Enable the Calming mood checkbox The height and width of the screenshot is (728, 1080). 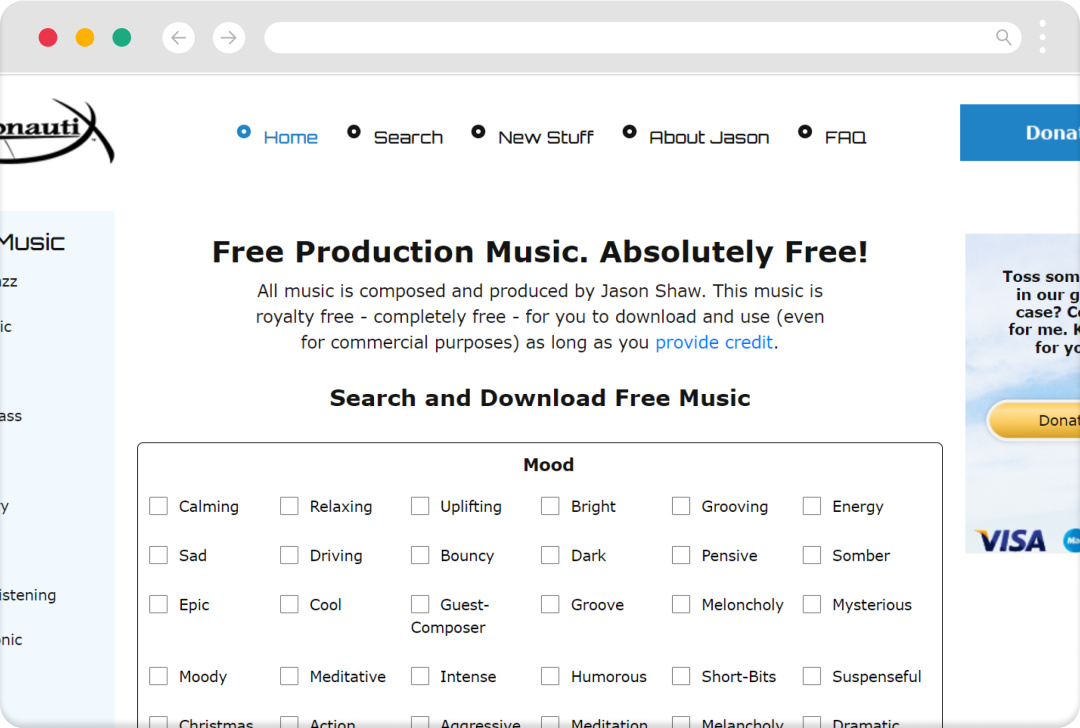point(158,506)
